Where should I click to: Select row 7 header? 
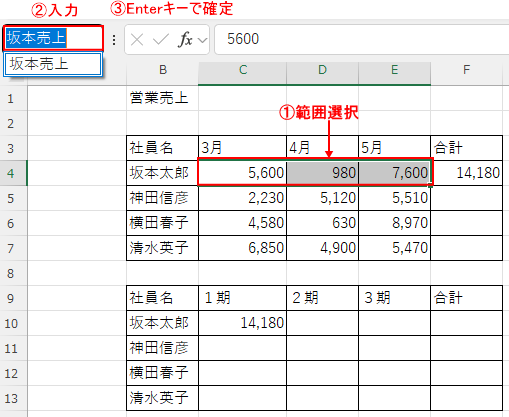point(13,248)
